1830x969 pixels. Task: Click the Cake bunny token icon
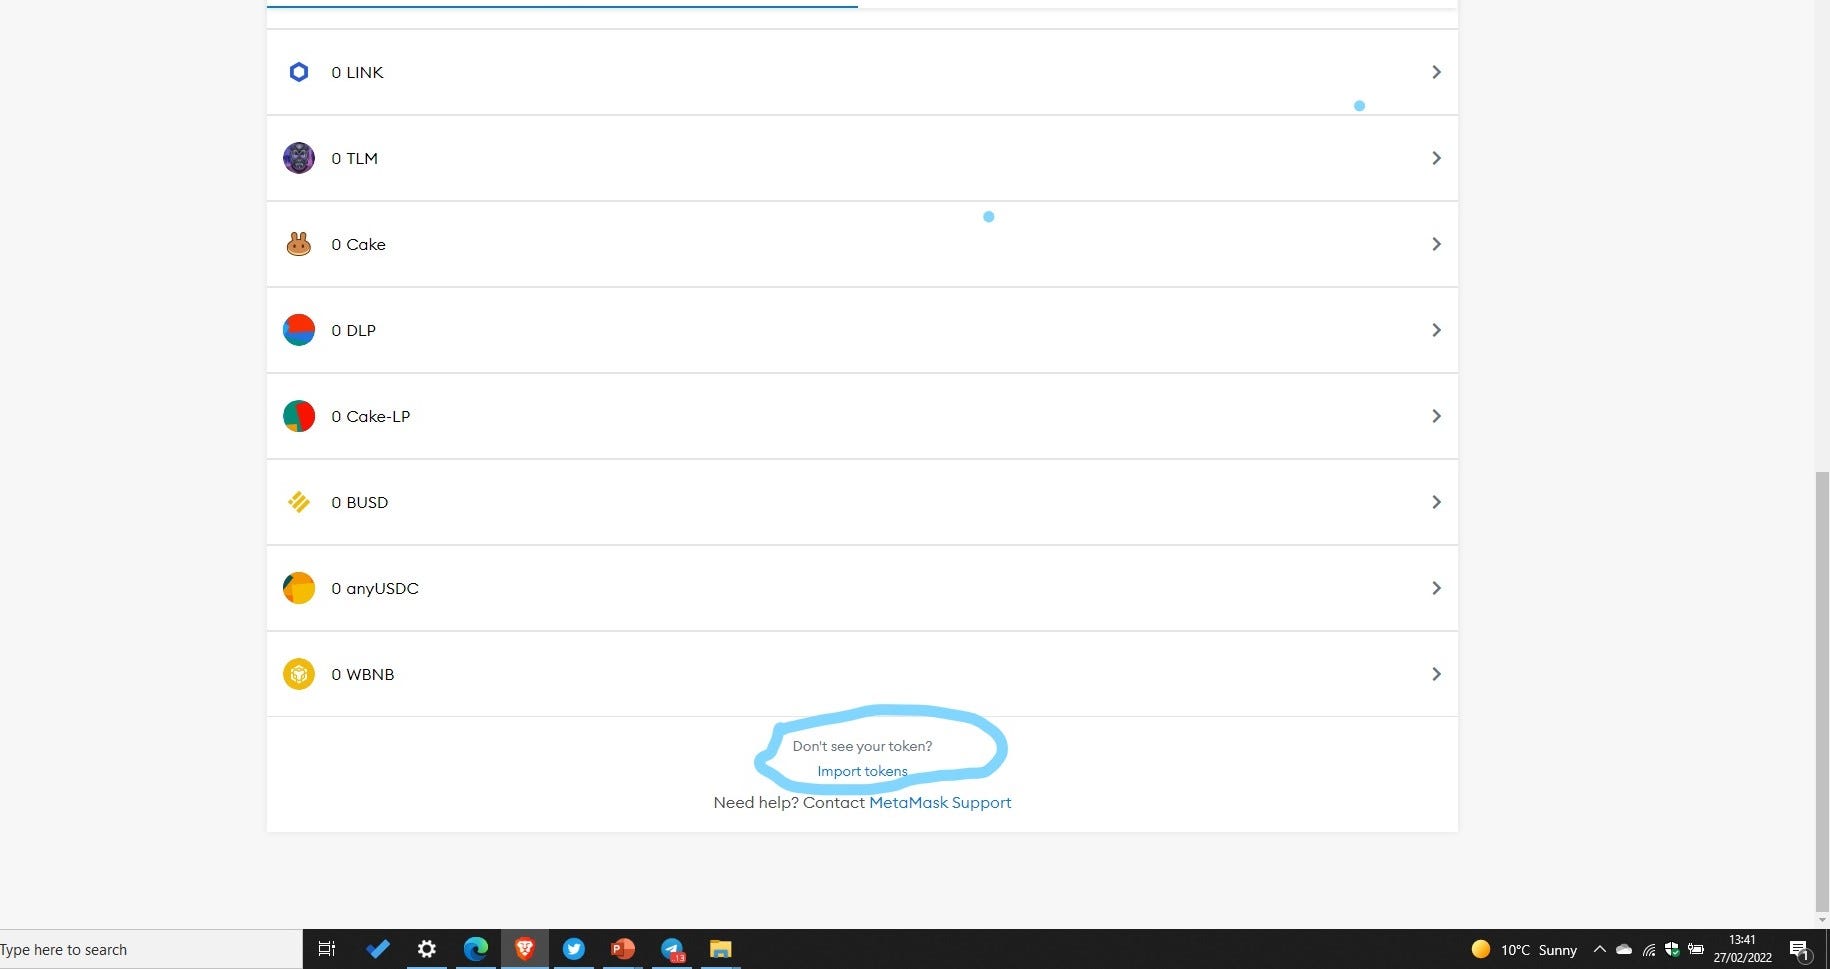point(298,244)
